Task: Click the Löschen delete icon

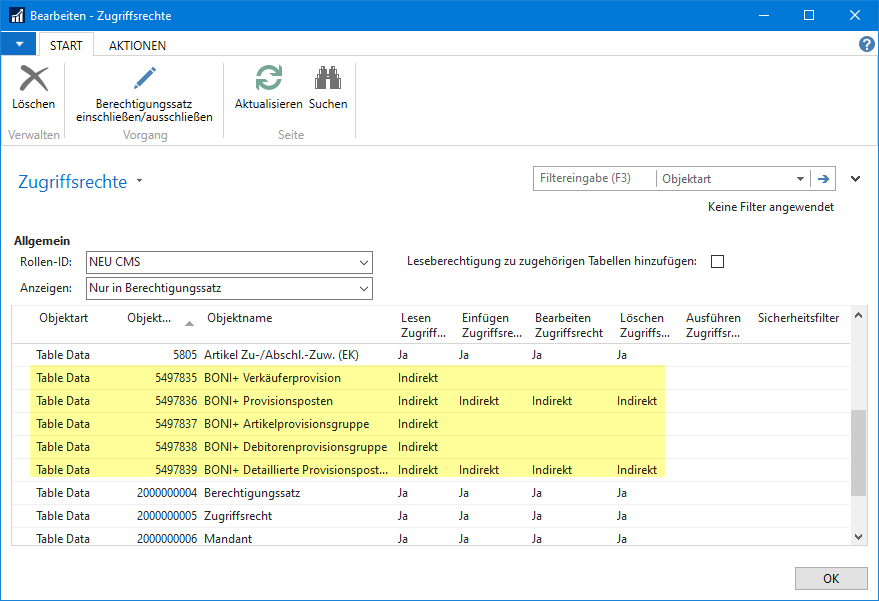Action: (x=34, y=80)
